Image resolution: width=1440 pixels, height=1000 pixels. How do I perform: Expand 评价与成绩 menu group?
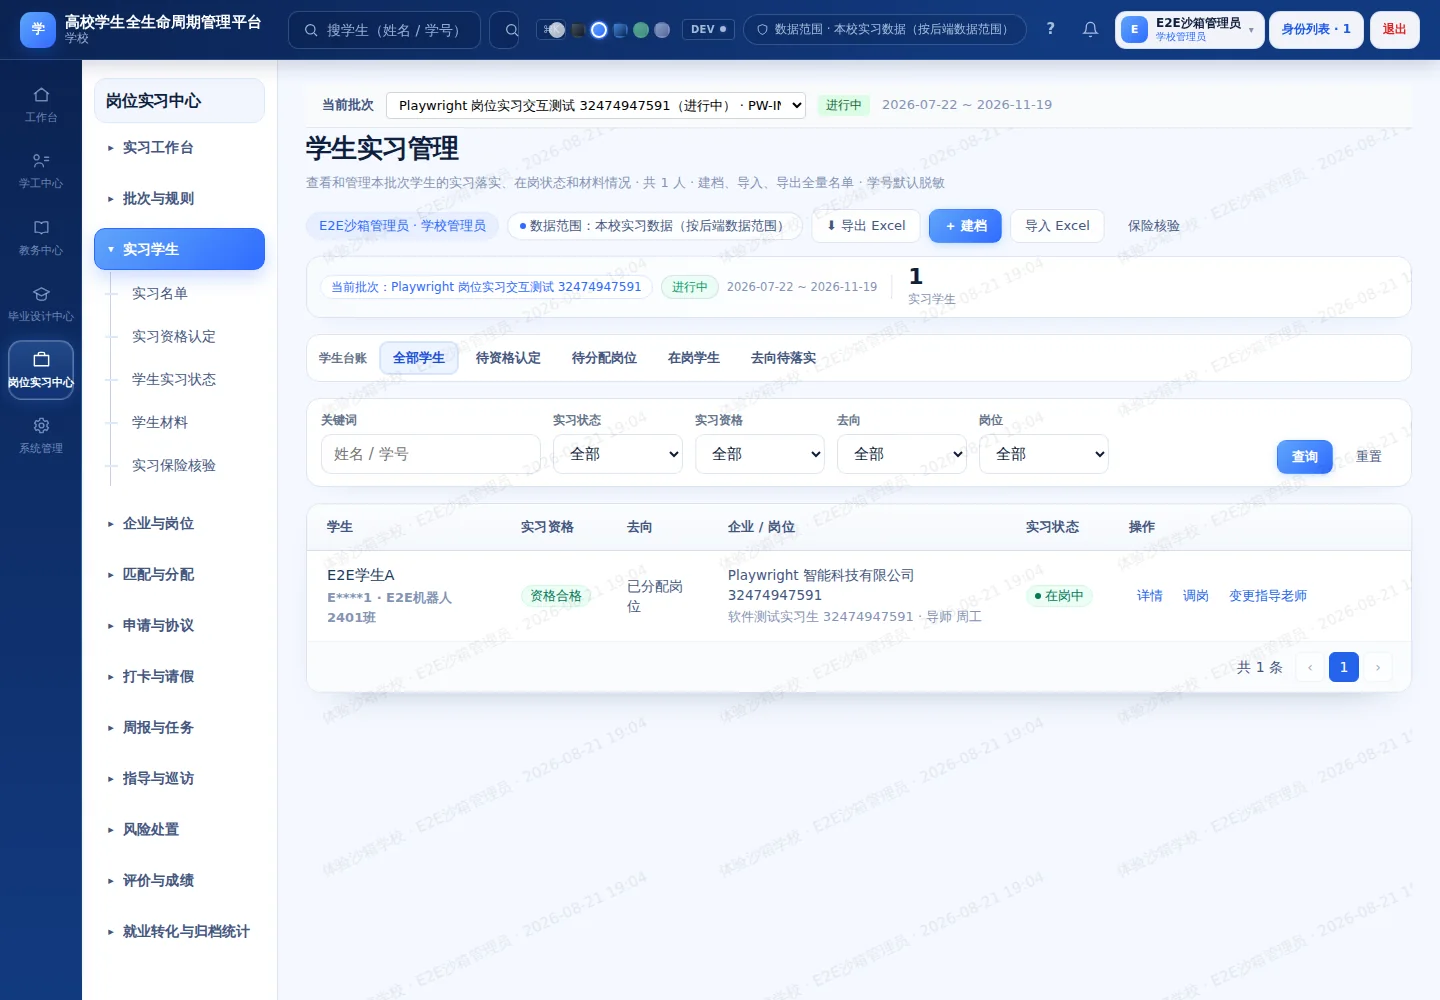coord(179,881)
